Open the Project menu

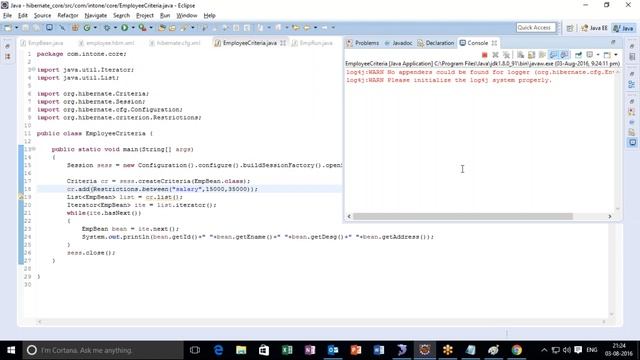(x=144, y=16)
